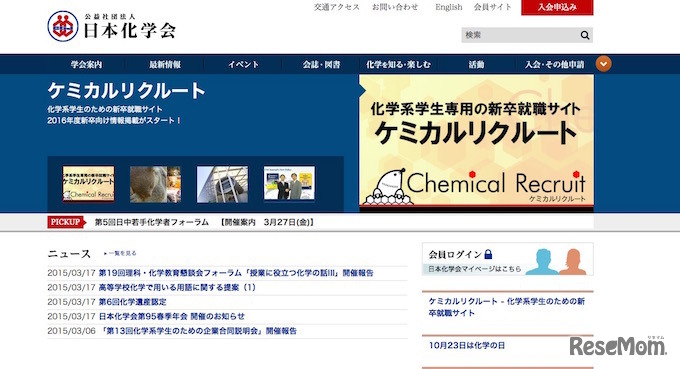Image resolution: width=680 pixels, height=369 pixels.
Task: Click 日本化学会マイページはこちら
Action: click(474, 269)
